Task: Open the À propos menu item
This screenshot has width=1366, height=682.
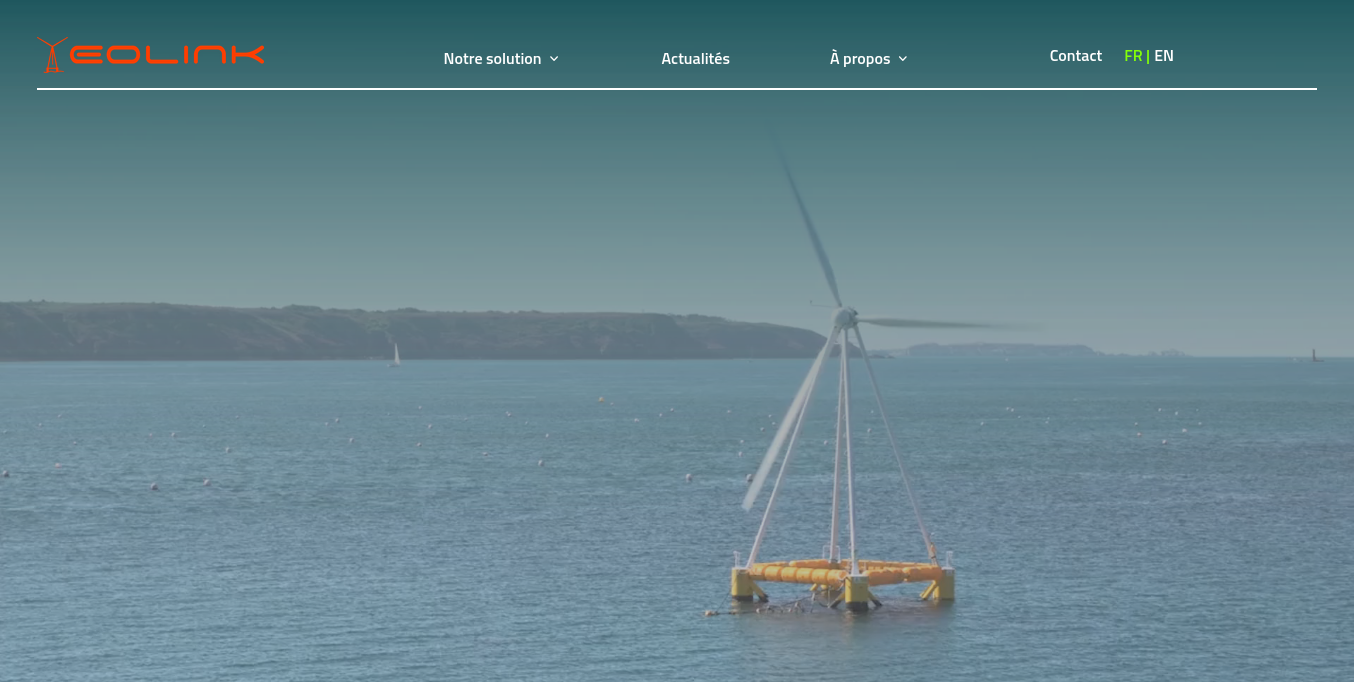Action: (x=859, y=59)
